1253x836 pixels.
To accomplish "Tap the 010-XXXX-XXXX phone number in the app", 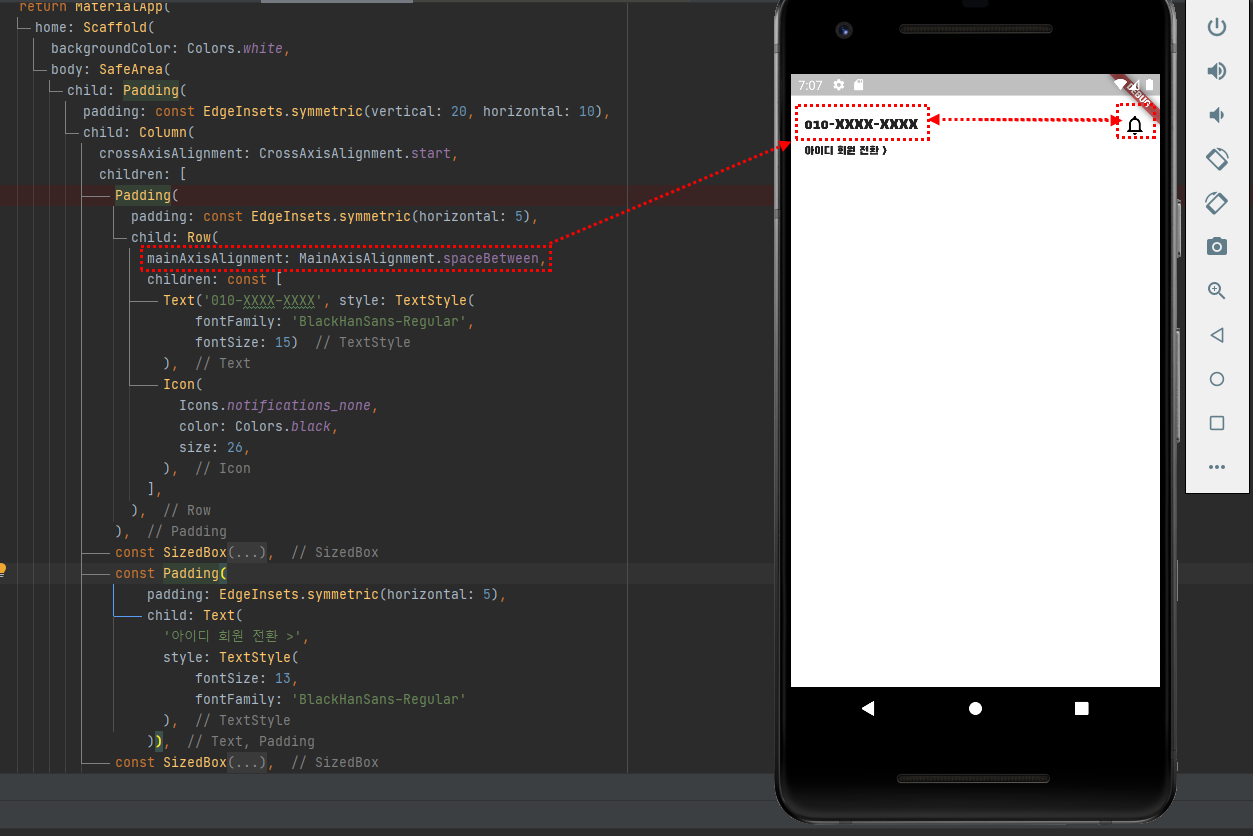I will (861, 125).
